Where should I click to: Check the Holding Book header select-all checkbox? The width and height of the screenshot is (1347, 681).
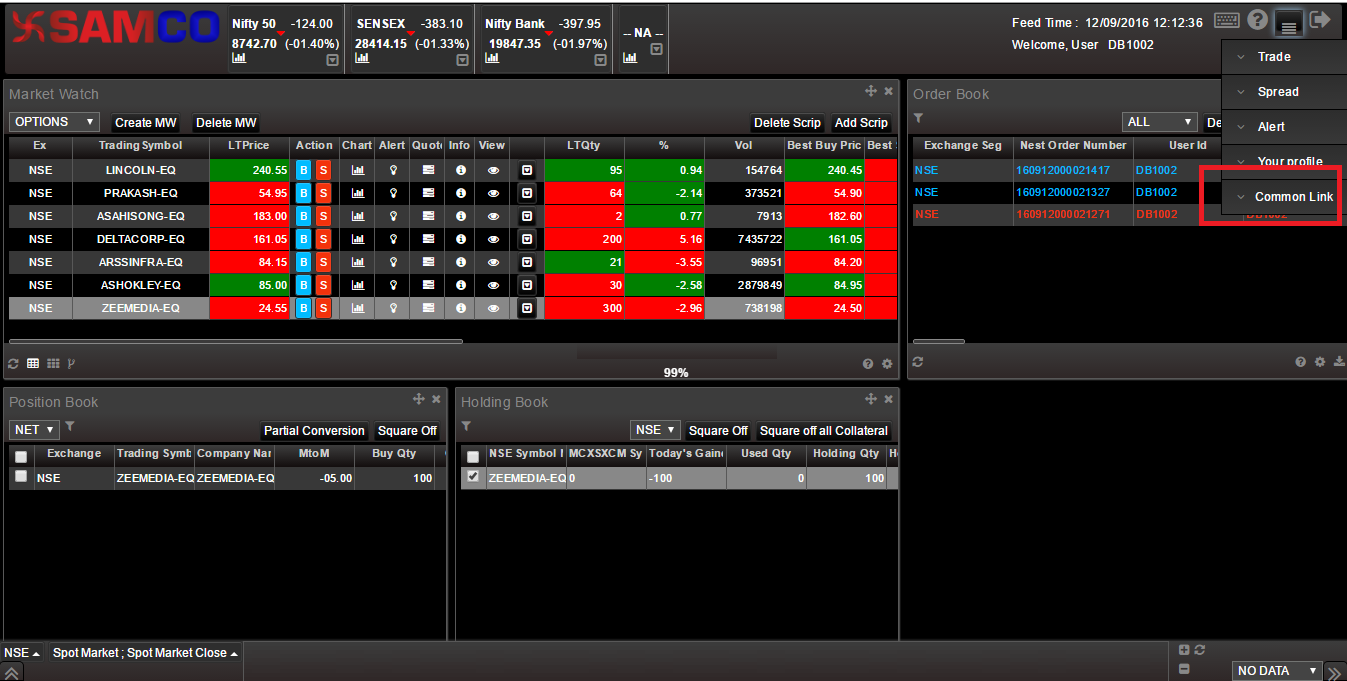[x=473, y=456]
